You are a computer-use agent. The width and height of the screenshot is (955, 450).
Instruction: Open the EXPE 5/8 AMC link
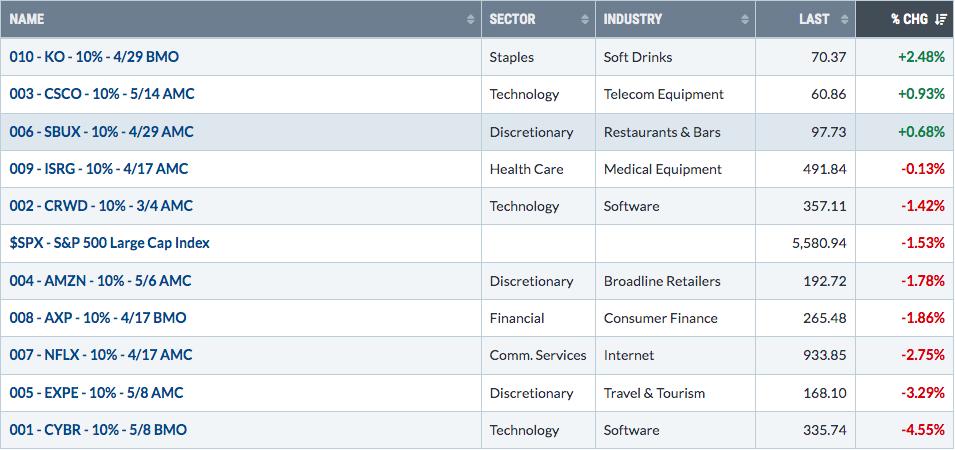[96, 393]
